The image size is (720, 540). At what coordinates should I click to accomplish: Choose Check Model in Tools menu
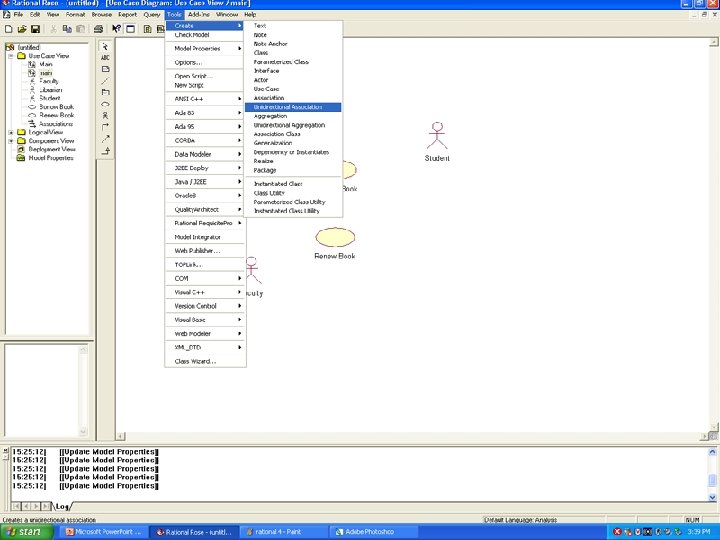tap(205, 35)
